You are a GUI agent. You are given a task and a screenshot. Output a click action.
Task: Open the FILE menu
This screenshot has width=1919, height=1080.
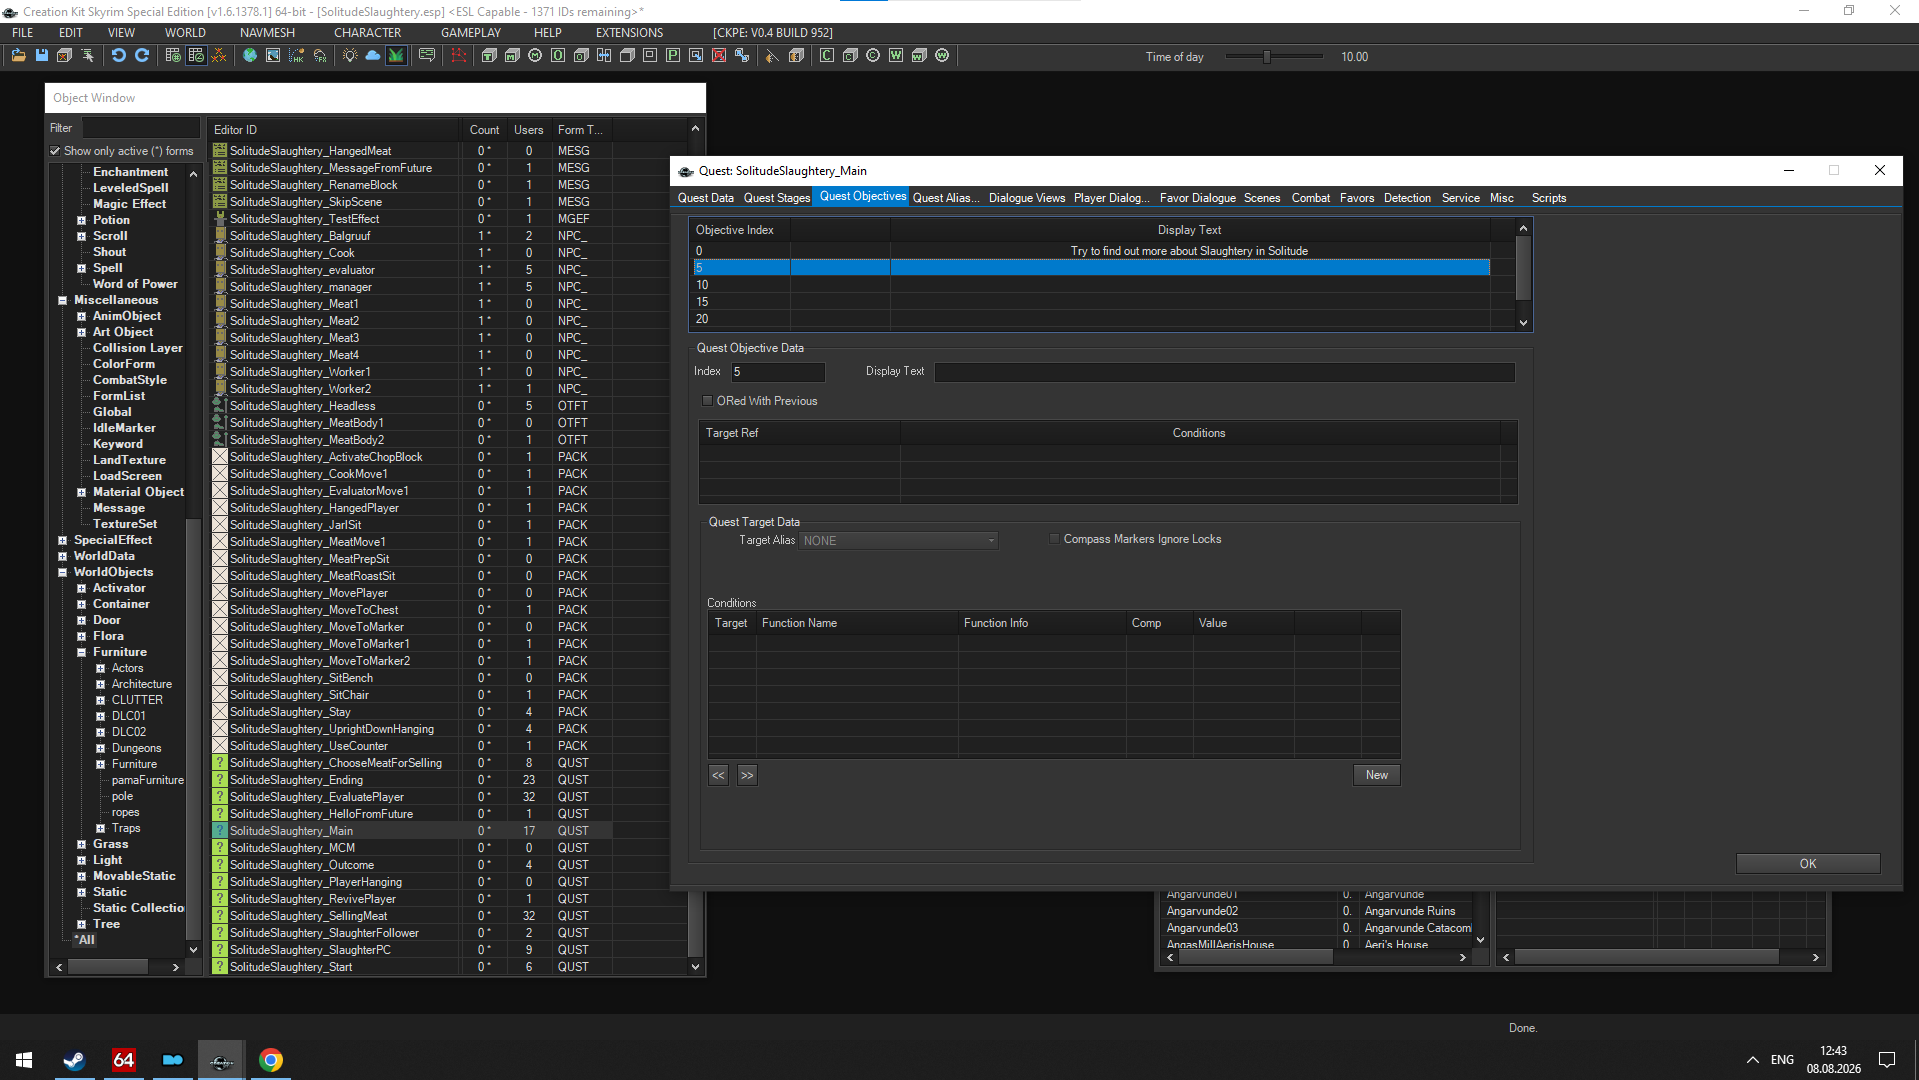coord(23,33)
